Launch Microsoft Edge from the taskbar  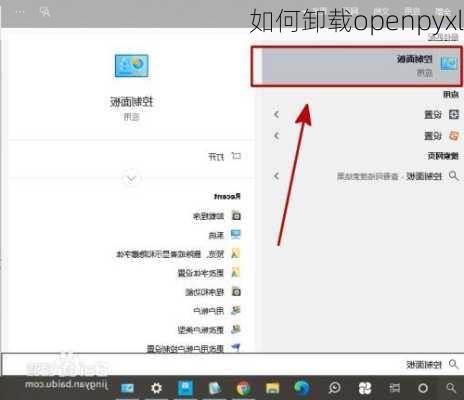coord(302,388)
